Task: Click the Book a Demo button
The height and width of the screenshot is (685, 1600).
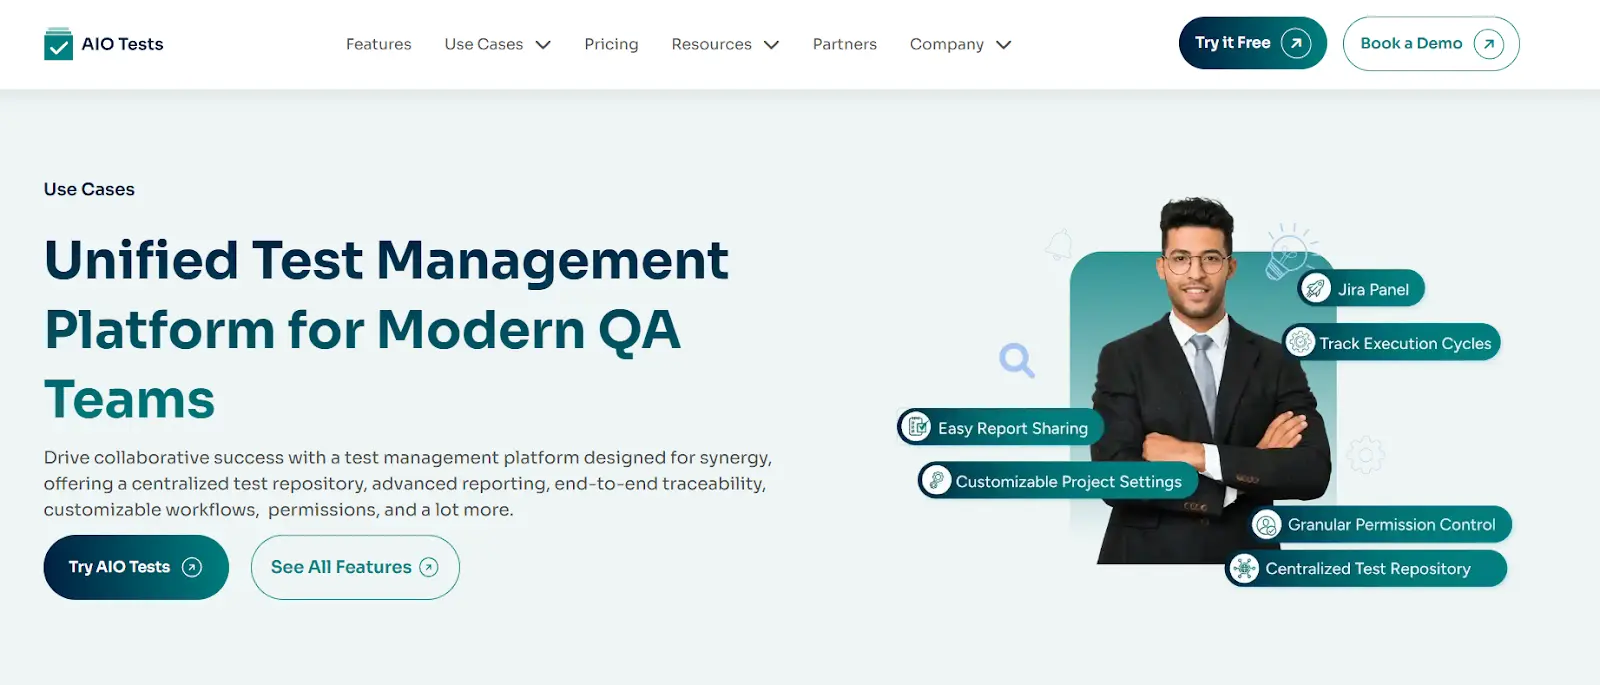Action: point(1431,43)
